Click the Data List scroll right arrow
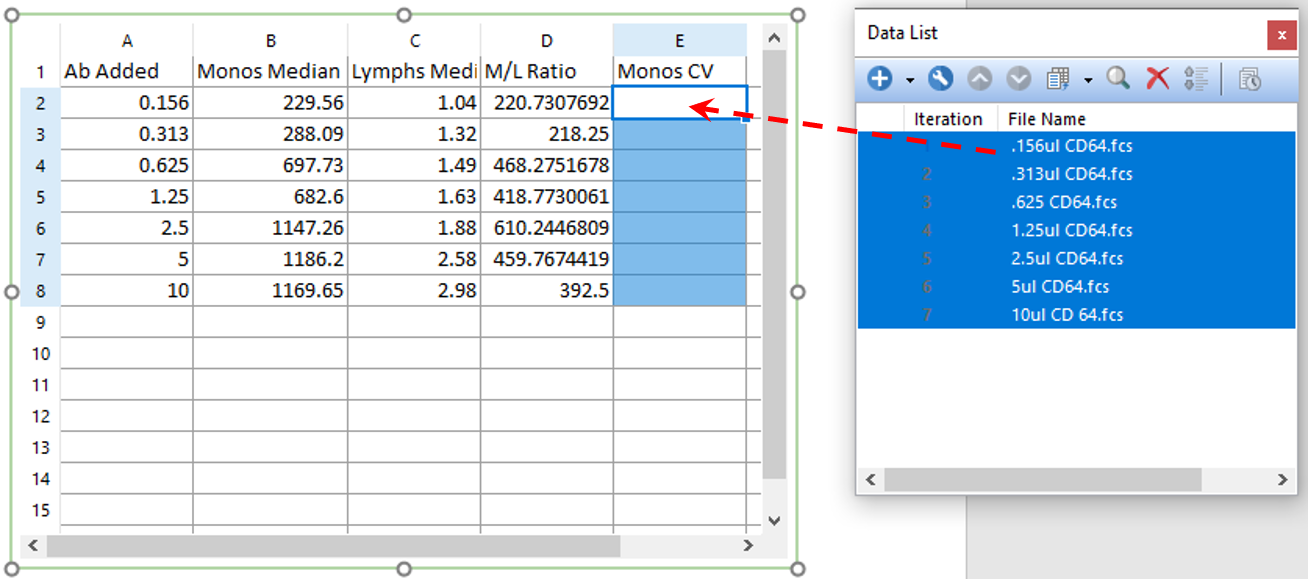The width and height of the screenshot is (1308, 579). [x=1283, y=480]
